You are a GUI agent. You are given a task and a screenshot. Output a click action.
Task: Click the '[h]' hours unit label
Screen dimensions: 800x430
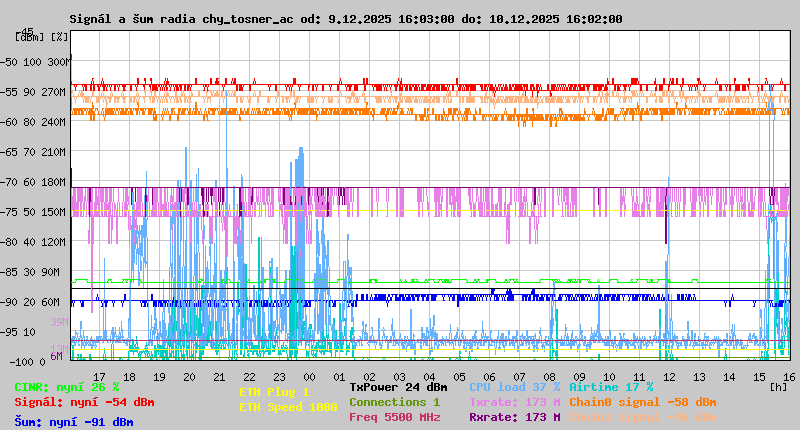pos(778,387)
